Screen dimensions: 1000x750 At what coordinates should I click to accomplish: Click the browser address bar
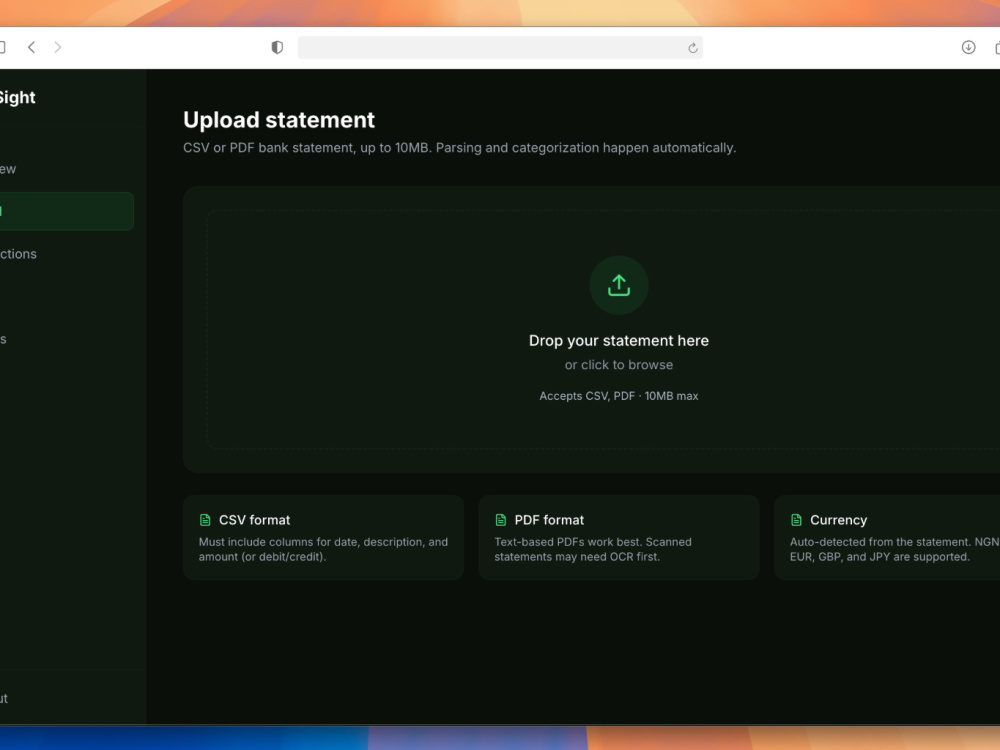pyautogui.click(x=500, y=48)
